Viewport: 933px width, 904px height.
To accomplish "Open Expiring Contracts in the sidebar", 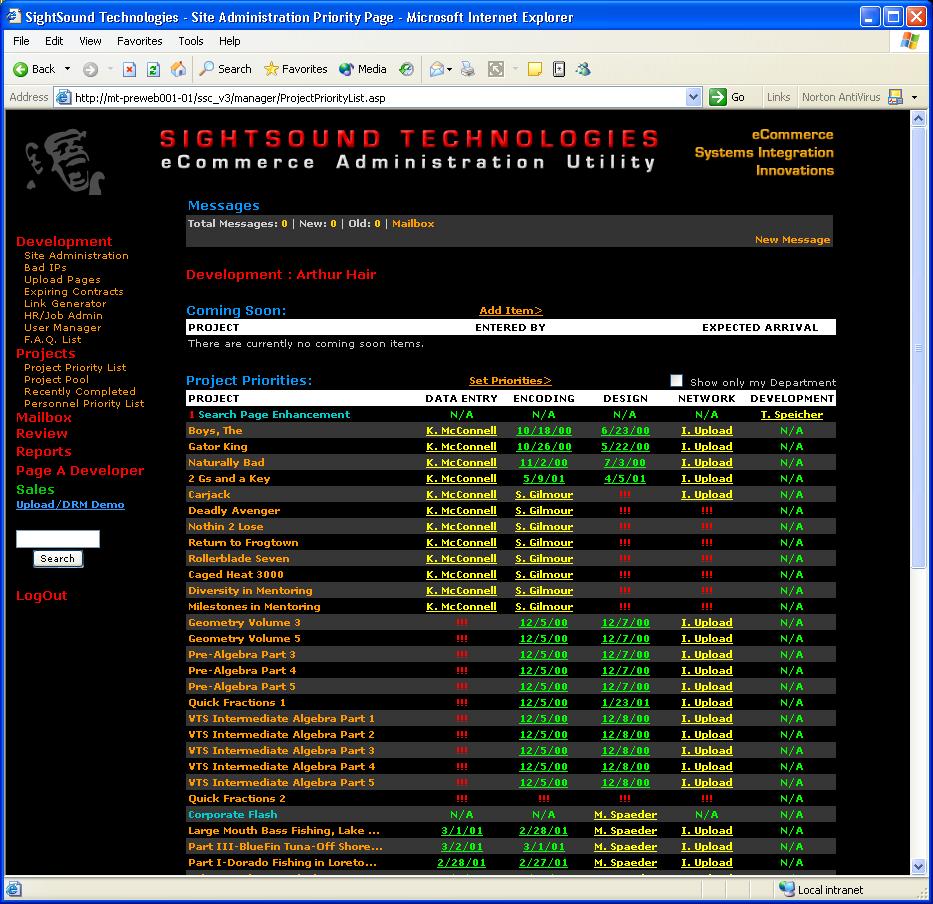I will click(74, 292).
